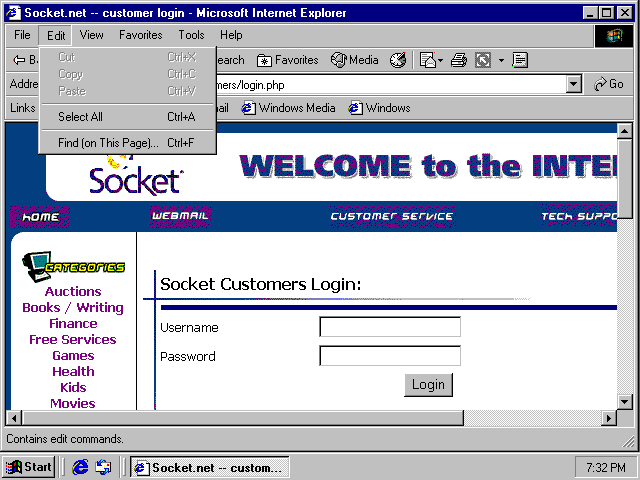Click the teal full-size arrow toolbar icon
Viewport: 640px width, 480px height.
[483, 60]
